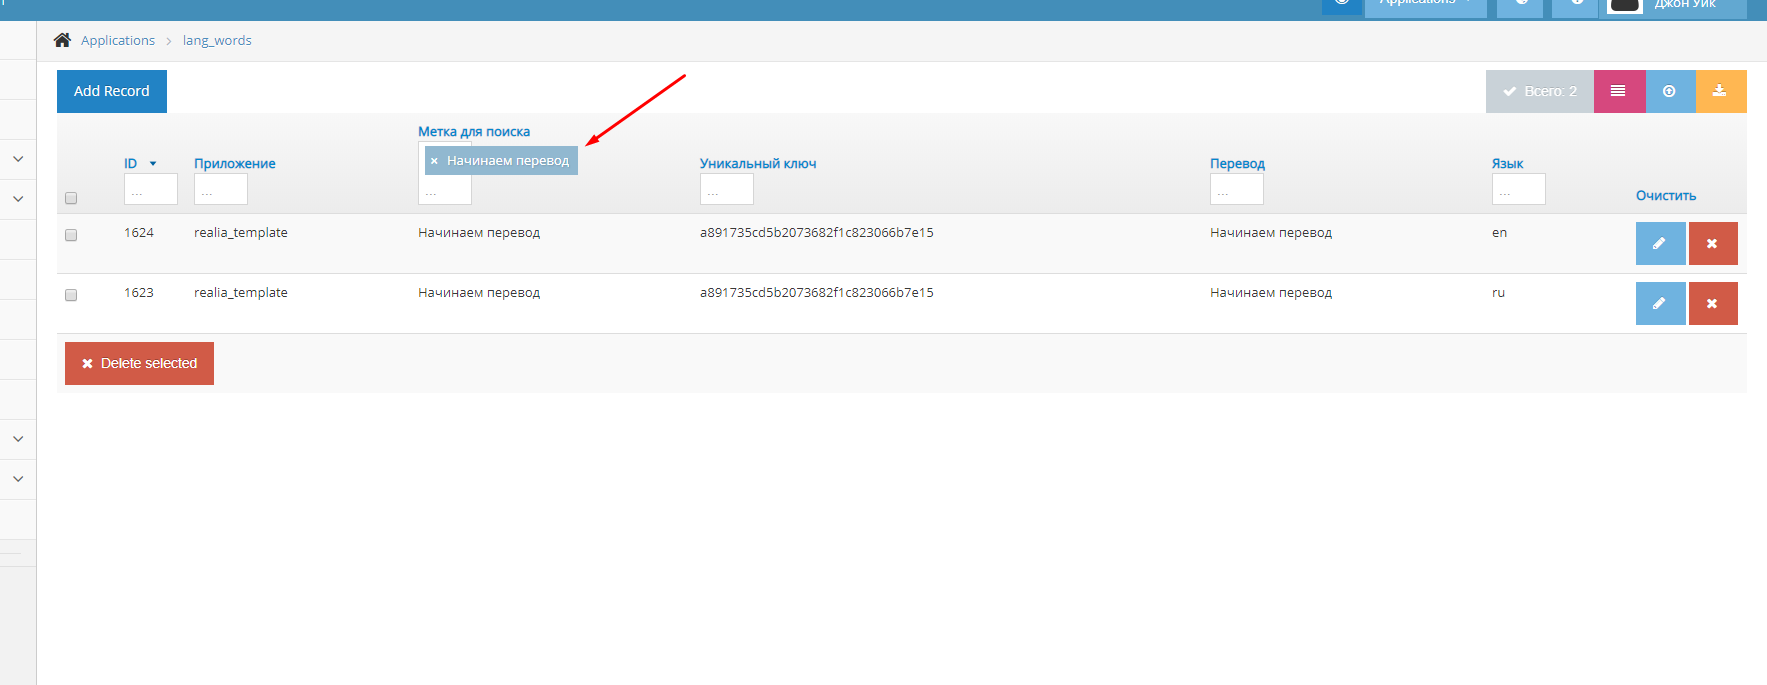
Task: Sort by ID column using dropdown arrow
Action: pyautogui.click(x=153, y=164)
